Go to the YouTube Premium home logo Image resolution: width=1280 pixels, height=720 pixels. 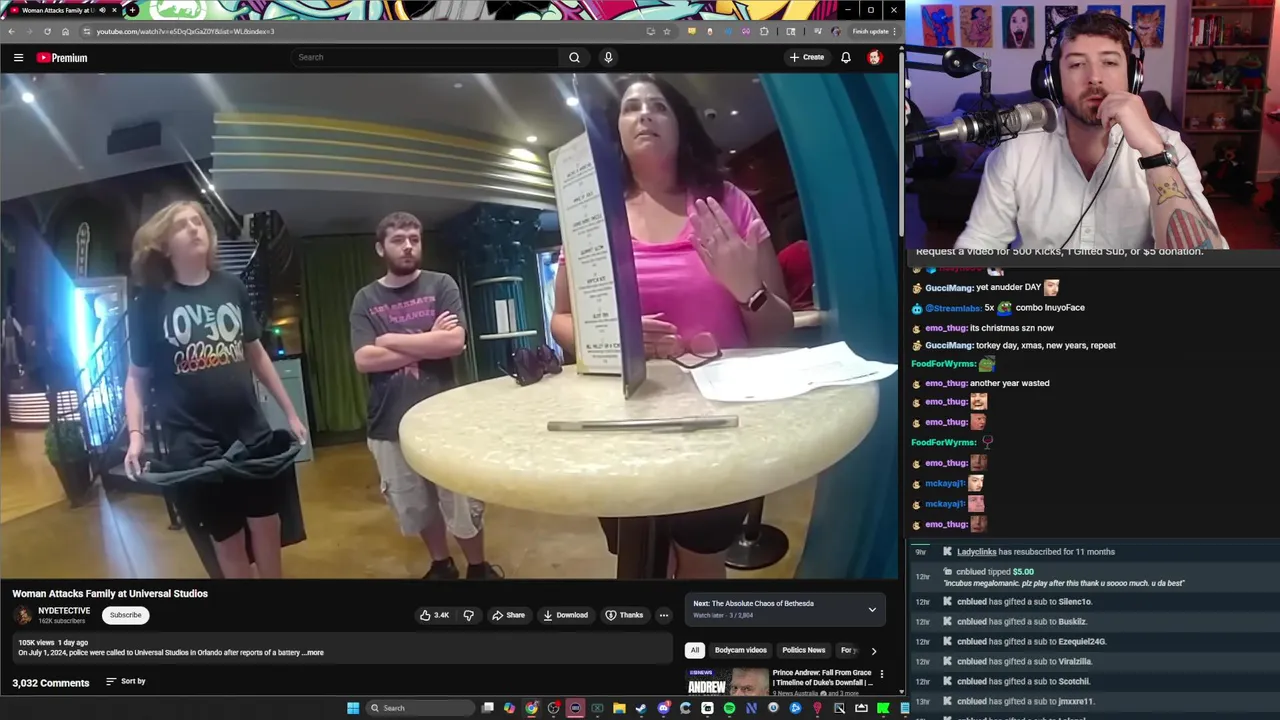62,58
